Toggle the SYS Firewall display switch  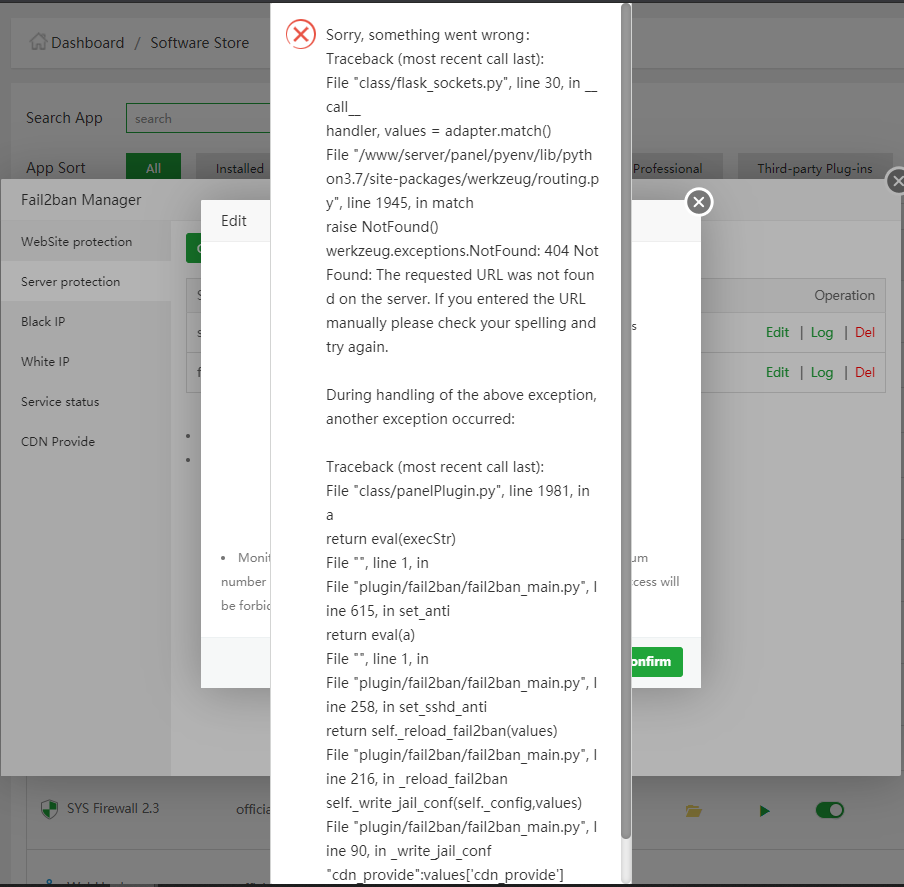pyautogui.click(x=830, y=810)
